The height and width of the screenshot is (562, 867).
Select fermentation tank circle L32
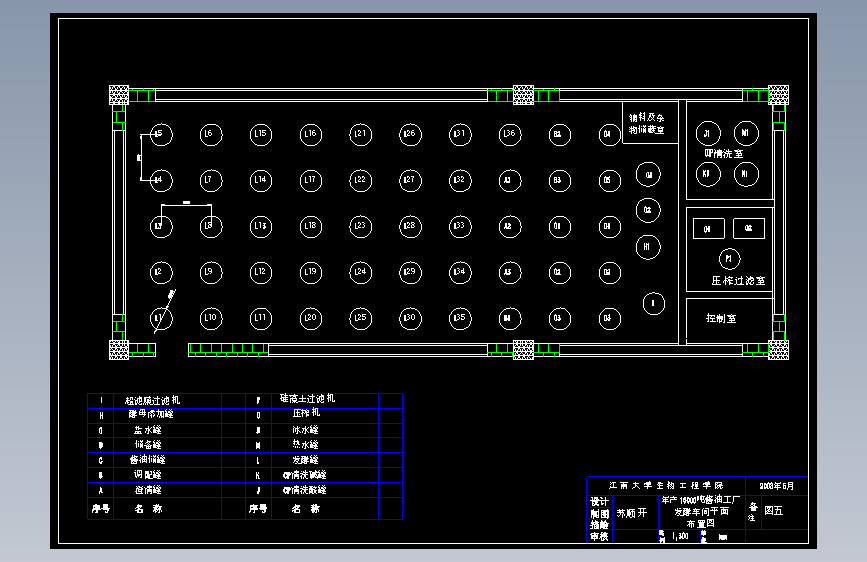(x=460, y=180)
